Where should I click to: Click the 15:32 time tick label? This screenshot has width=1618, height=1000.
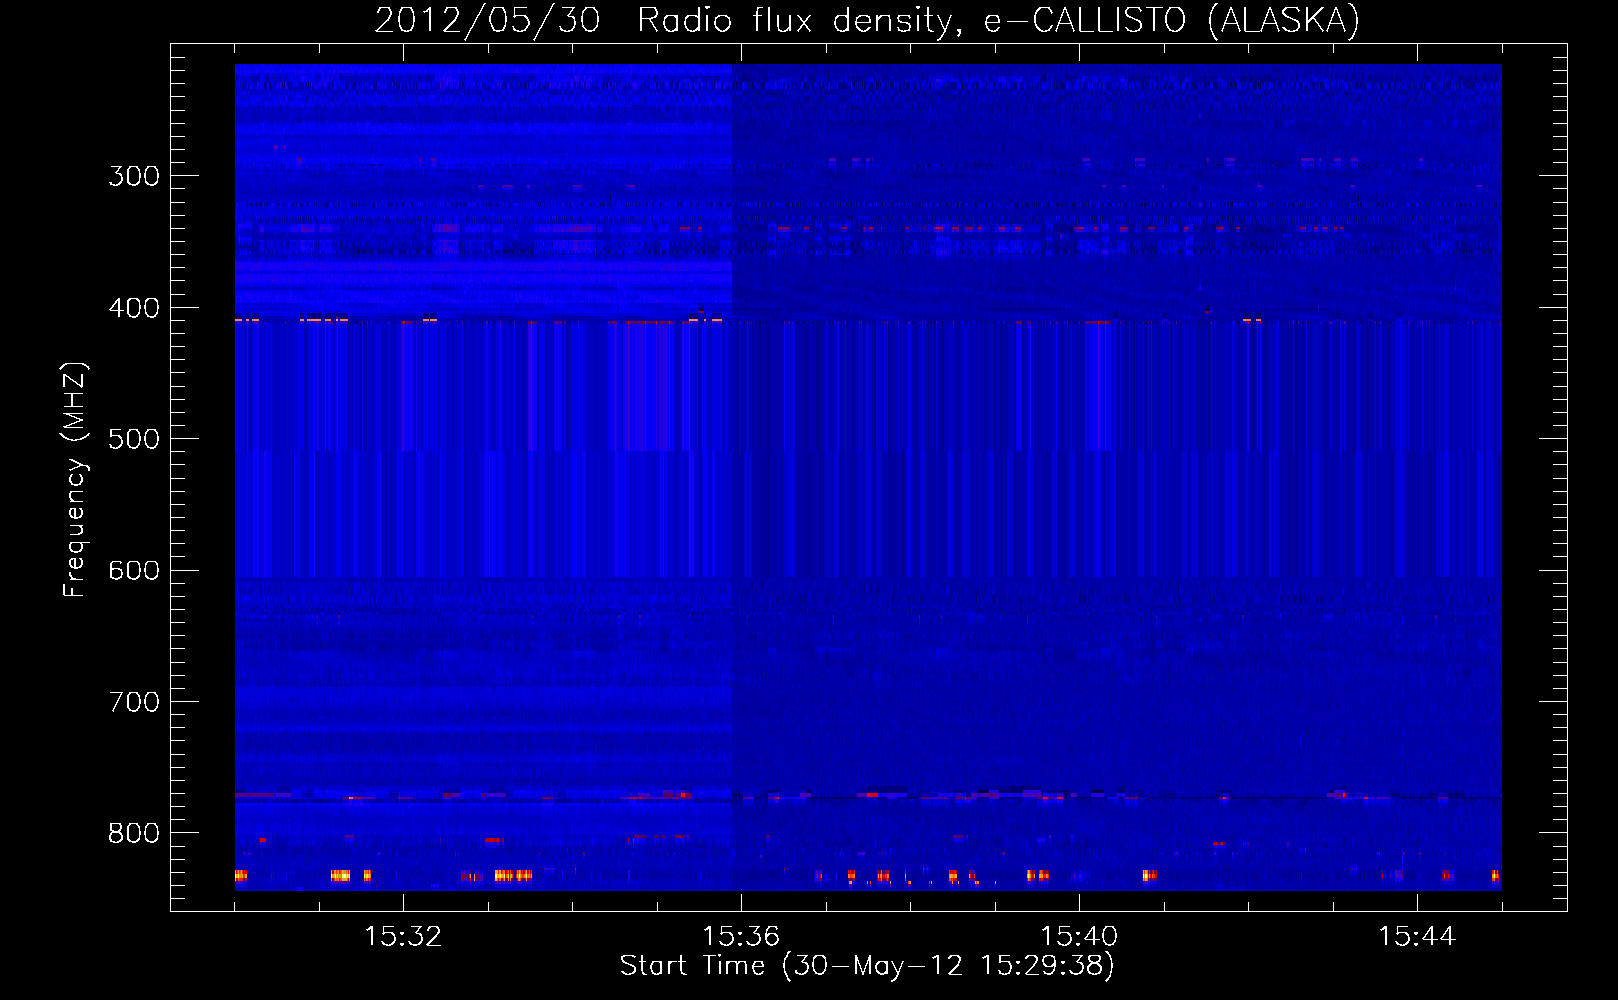(x=403, y=937)
